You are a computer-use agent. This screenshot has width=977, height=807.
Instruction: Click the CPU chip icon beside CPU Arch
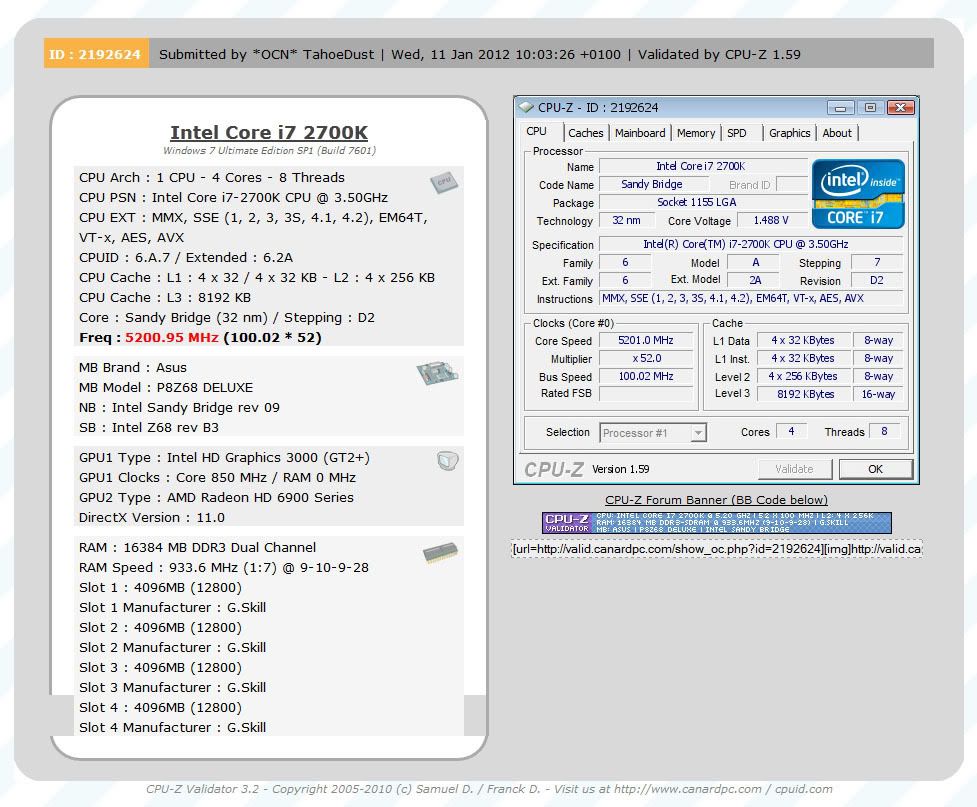click(444, 182)
